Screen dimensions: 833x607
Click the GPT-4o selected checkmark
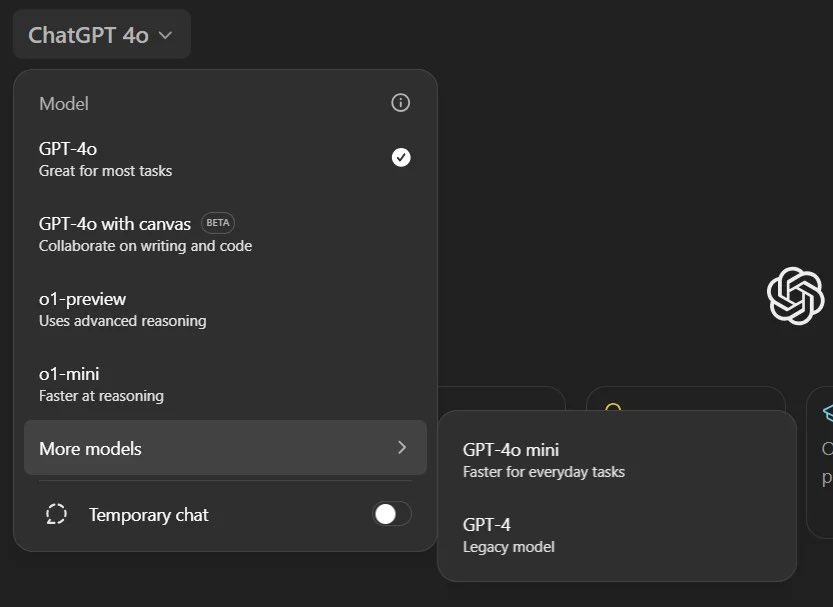tap(401, 157)
